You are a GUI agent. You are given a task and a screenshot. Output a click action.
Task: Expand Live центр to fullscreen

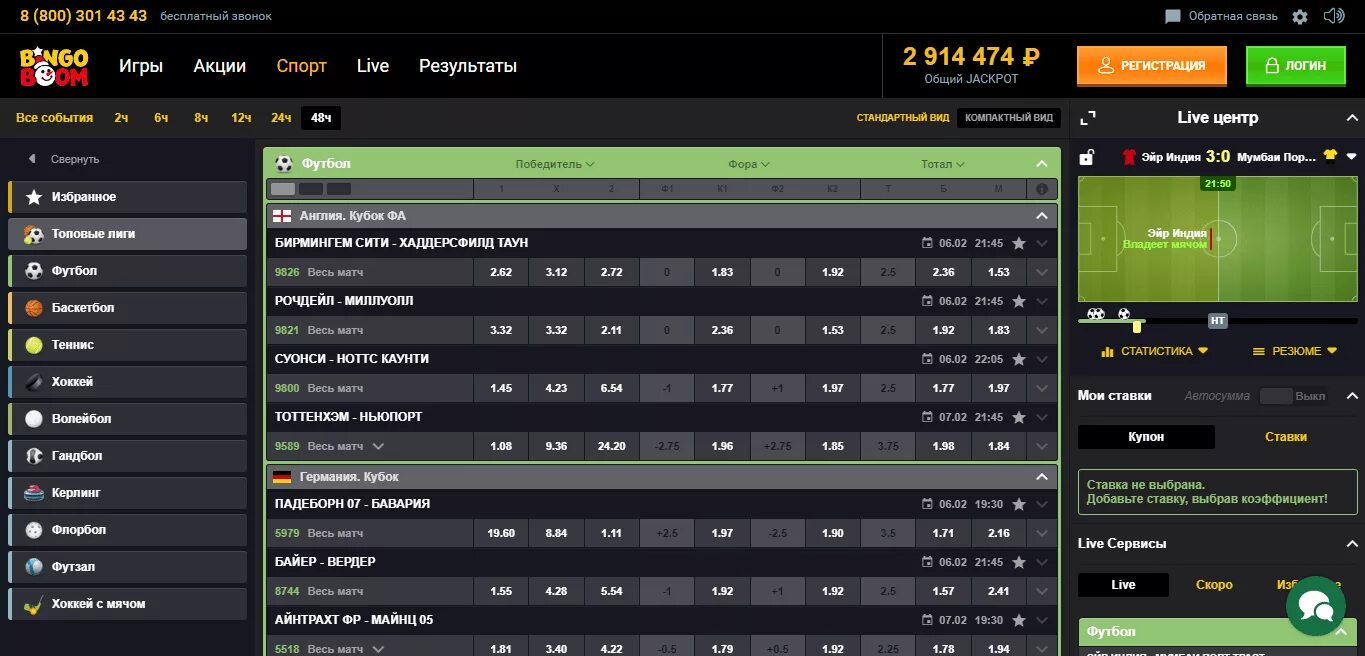[1089, 118]
